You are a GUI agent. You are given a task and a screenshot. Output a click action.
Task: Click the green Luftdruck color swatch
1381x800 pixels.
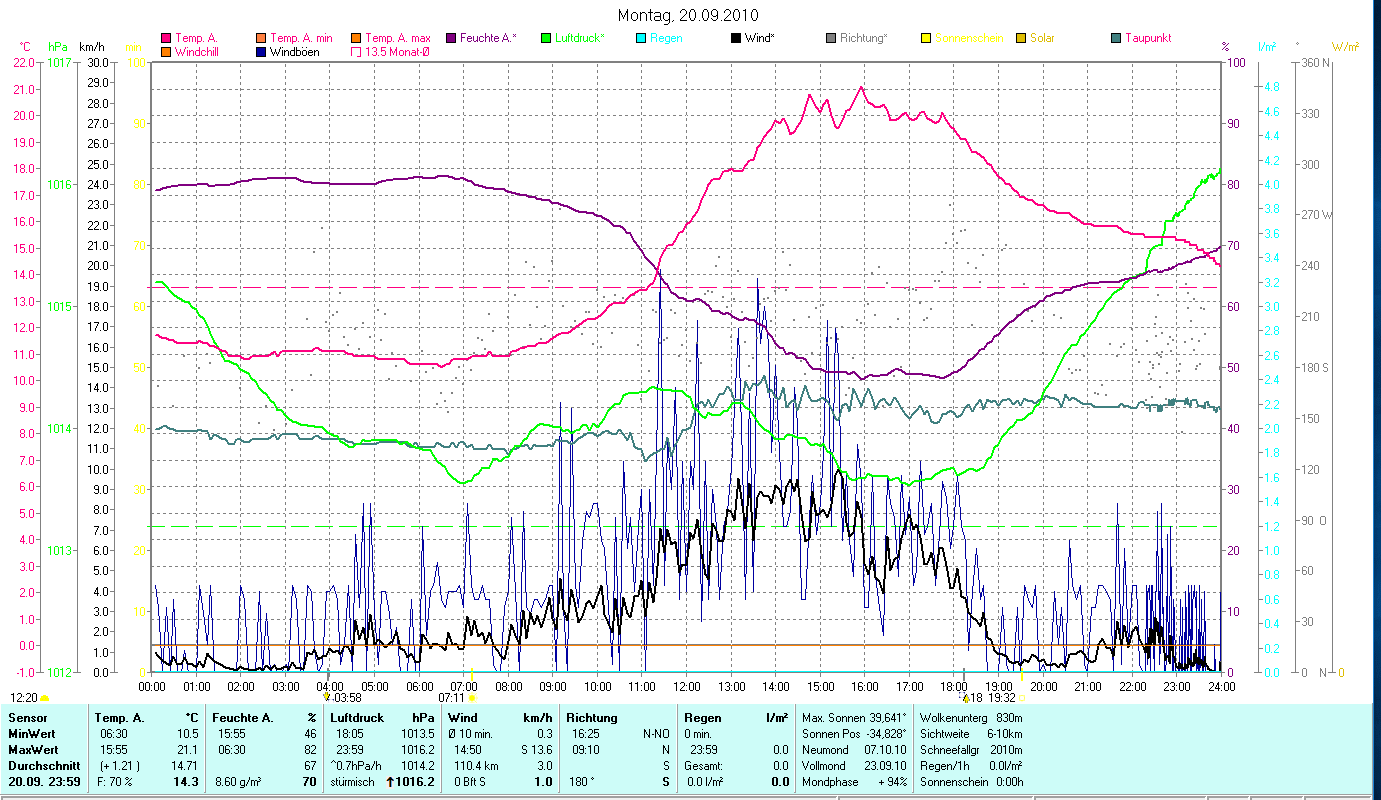click(546, 38)
